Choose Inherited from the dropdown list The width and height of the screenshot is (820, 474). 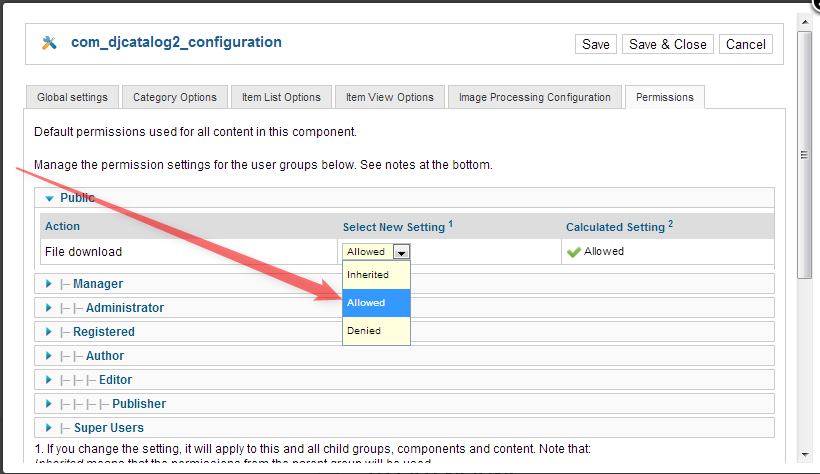(x=376, y=275)
